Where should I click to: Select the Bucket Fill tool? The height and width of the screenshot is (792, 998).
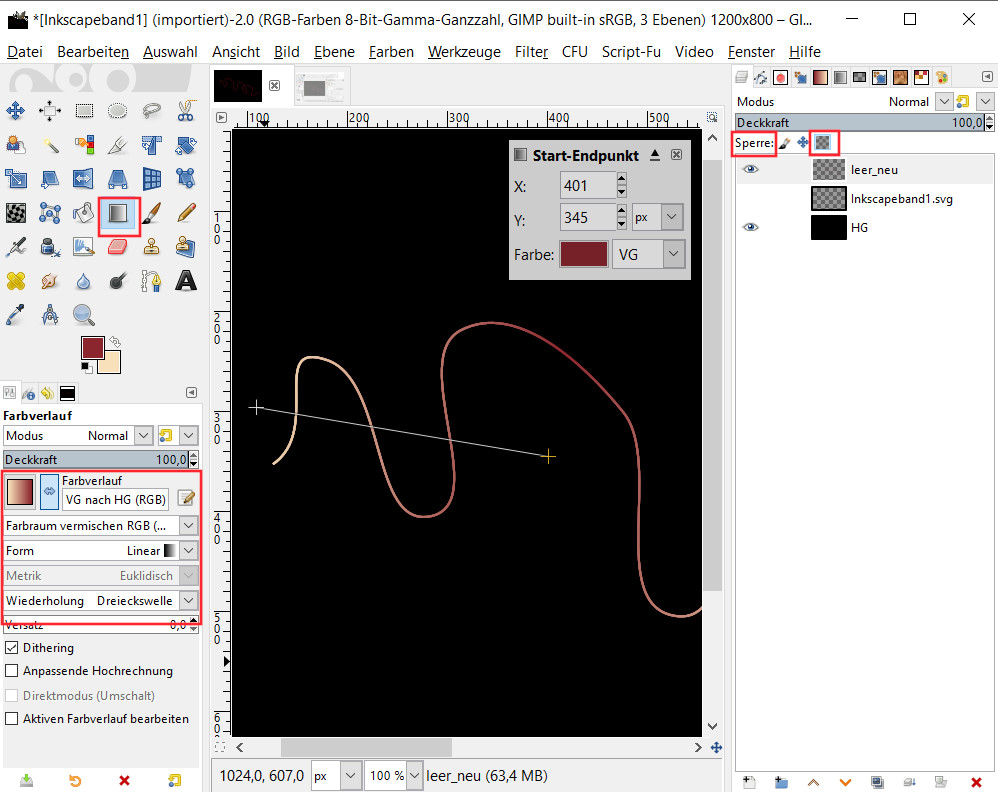pyautogui.click(x=84, y=213)
